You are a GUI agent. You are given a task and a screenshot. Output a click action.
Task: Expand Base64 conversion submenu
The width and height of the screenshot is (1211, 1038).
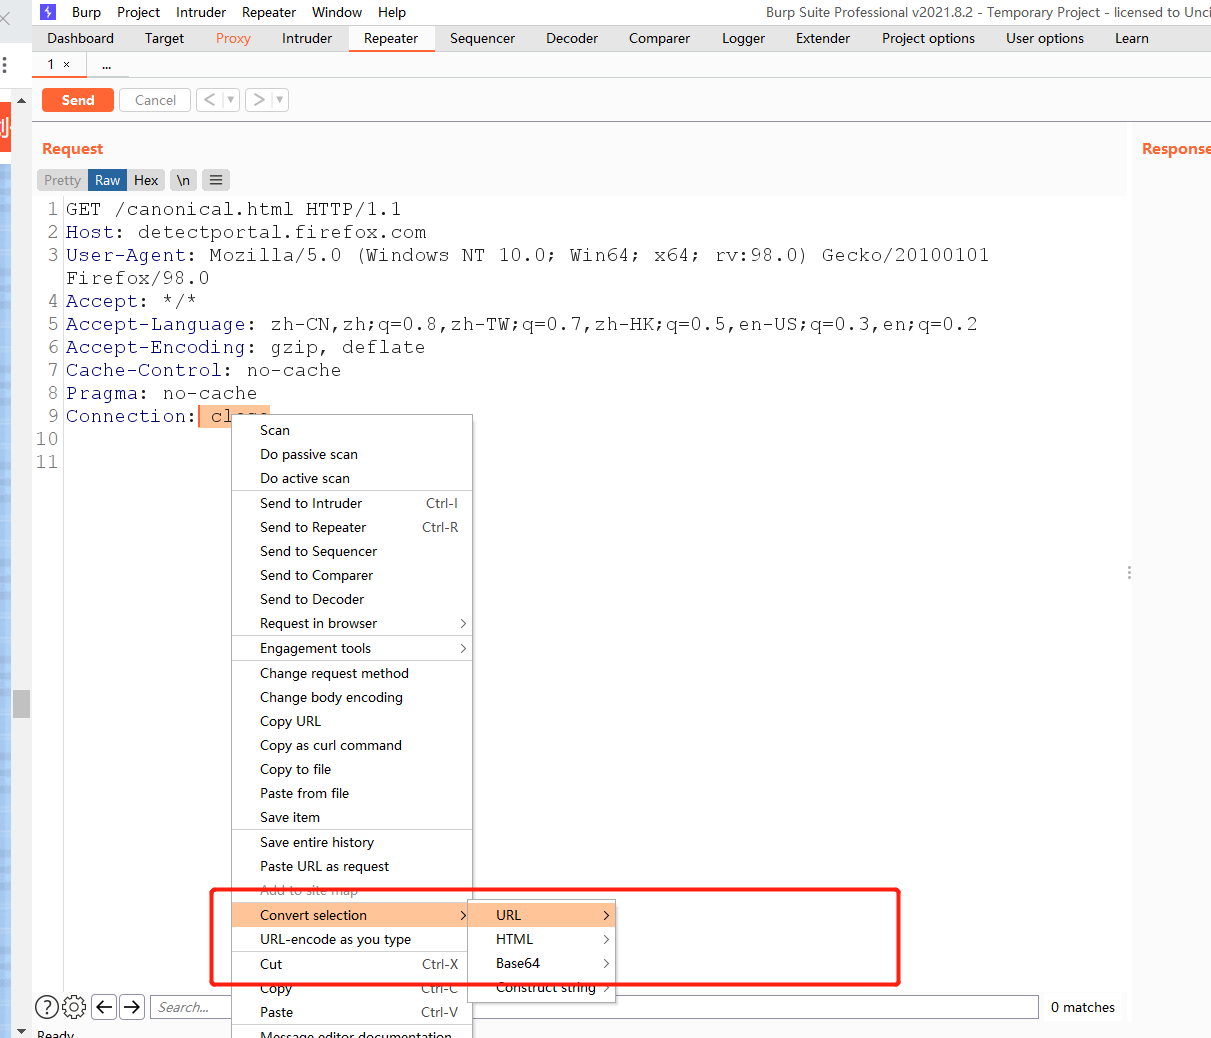coord(541,963)
